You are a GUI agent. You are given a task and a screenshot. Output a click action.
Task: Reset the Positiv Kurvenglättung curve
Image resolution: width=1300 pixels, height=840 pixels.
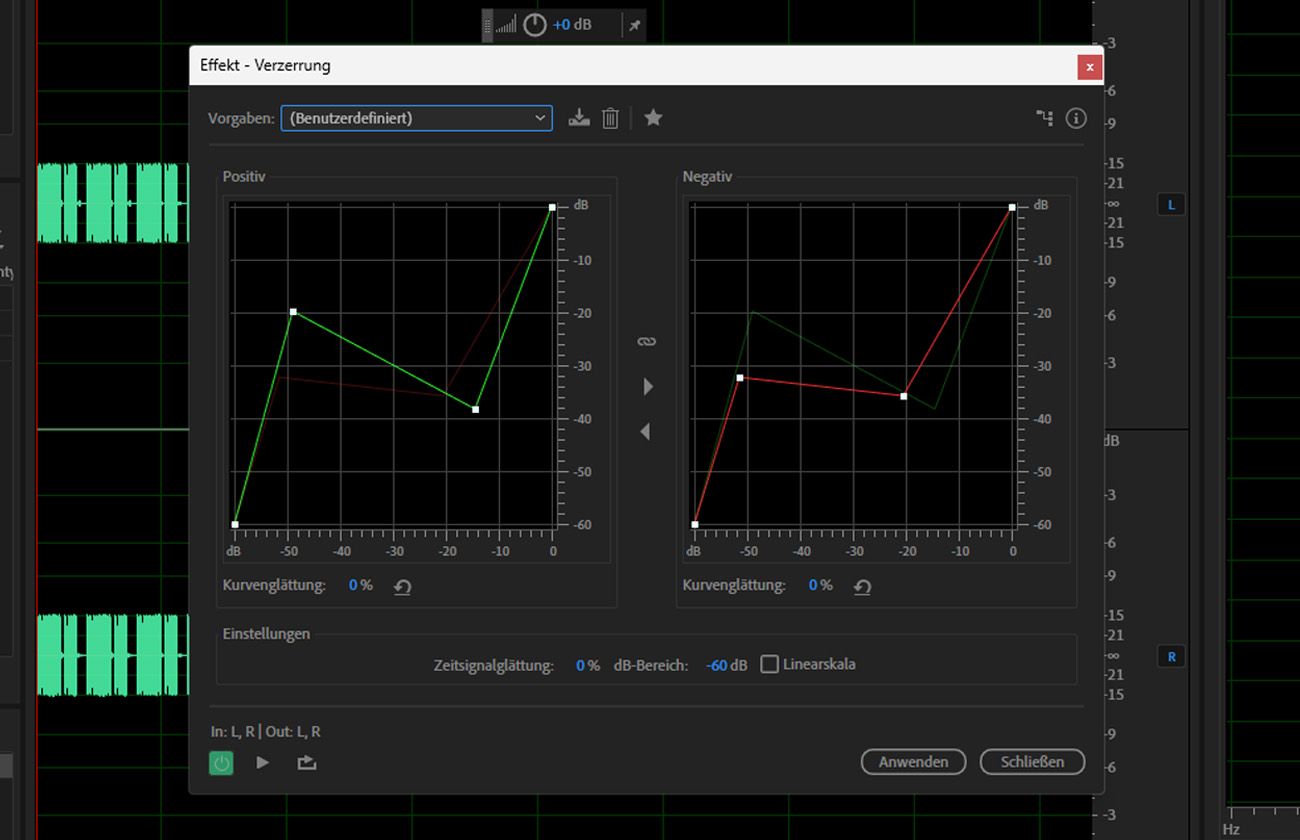(402, 587)
